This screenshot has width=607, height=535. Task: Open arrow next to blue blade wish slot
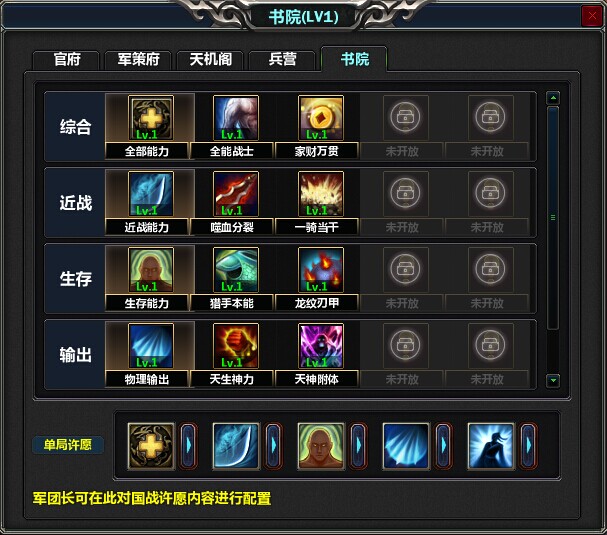[274, 446]
